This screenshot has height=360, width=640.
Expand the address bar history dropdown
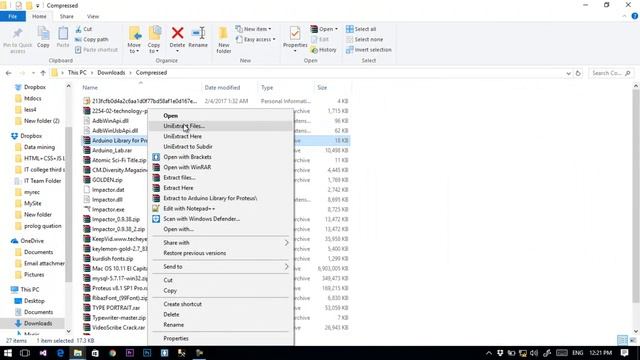pyautogui.click(x=568, y=73)
